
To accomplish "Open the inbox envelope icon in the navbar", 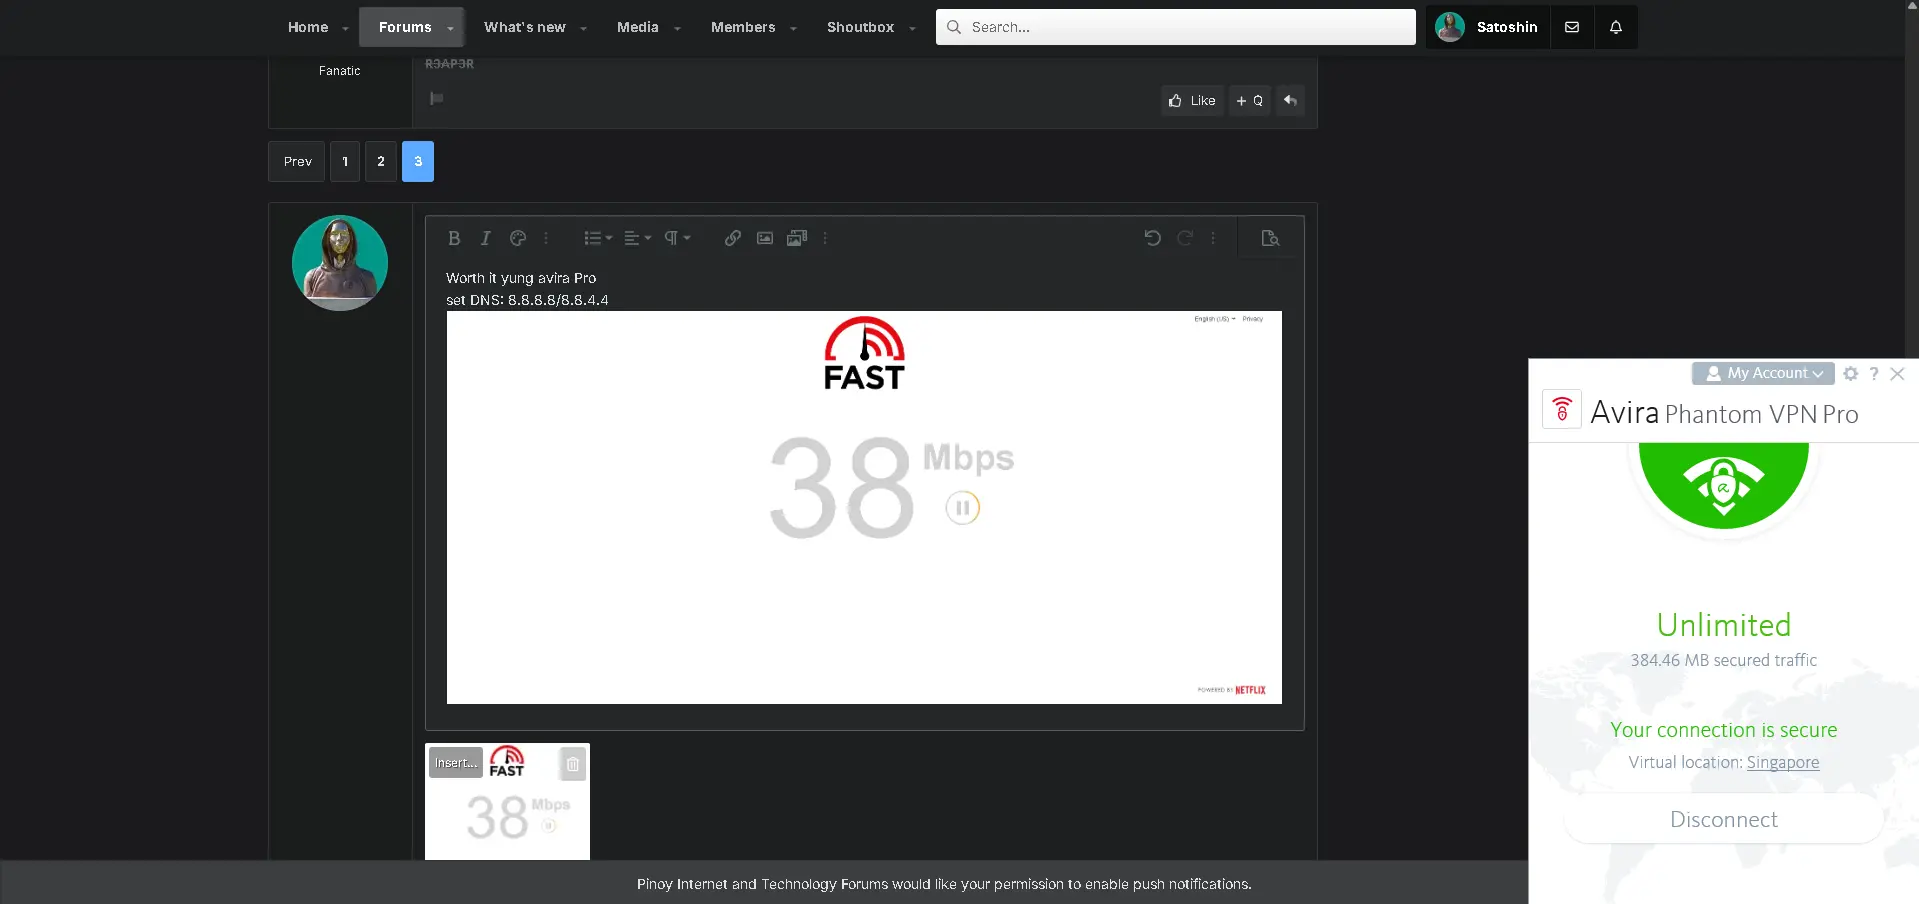I will [x=1572, y=27].
